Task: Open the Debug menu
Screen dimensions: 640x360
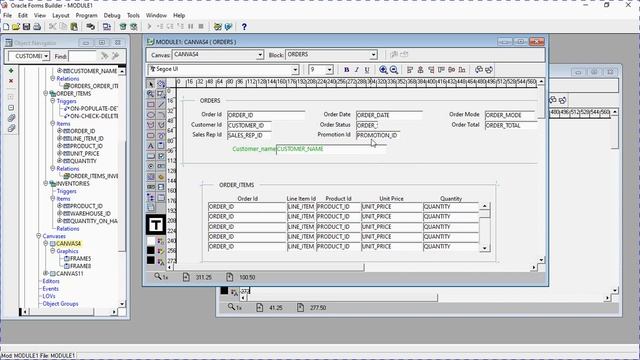Action: pyautogui.click(x=112, y=16)
